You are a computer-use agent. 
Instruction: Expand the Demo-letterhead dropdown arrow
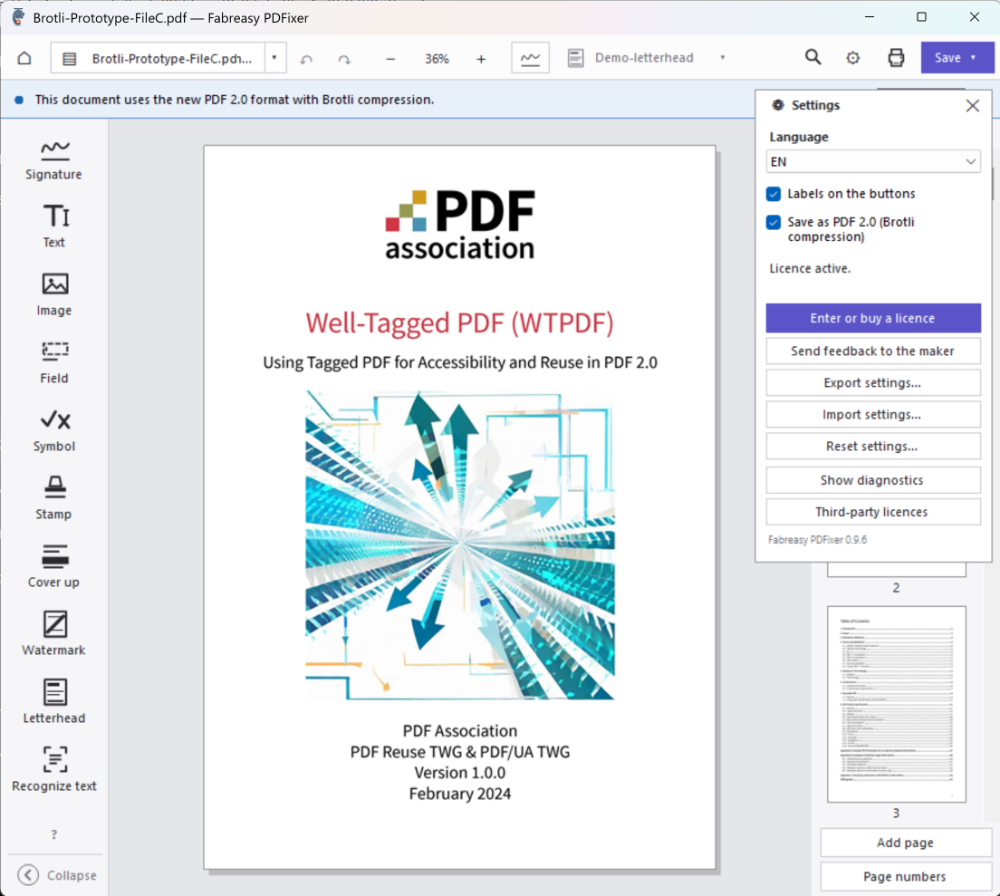tap(722, 57)
